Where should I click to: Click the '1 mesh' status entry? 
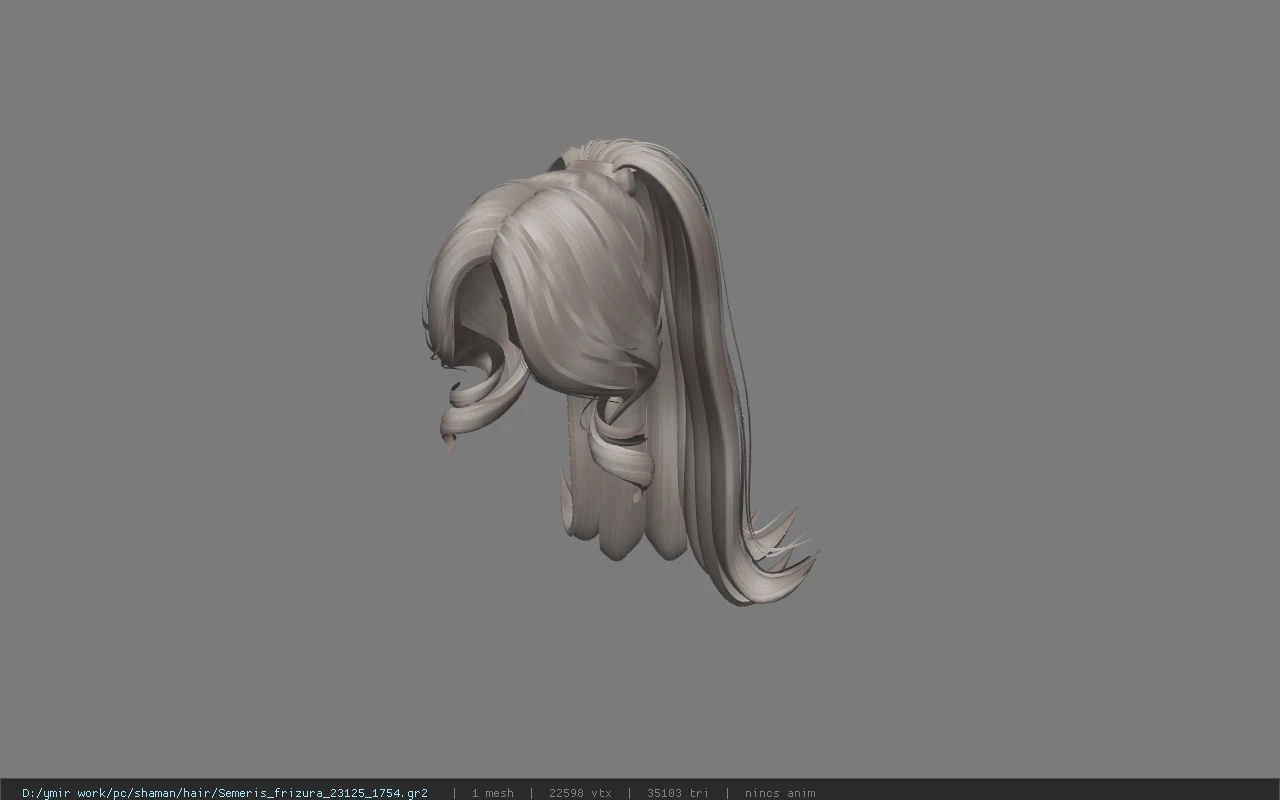click(x=492, y=793)
